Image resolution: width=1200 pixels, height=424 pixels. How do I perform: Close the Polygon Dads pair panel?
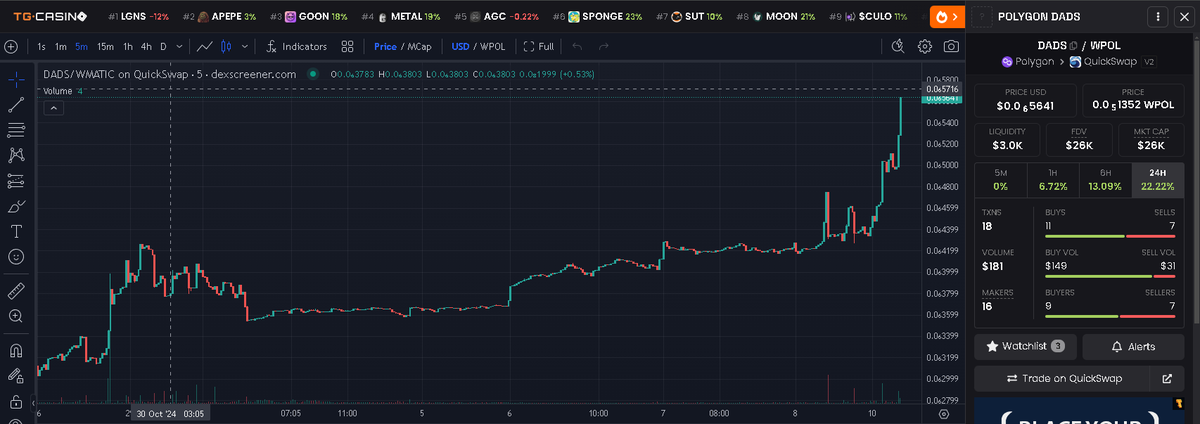point(1184,17)
